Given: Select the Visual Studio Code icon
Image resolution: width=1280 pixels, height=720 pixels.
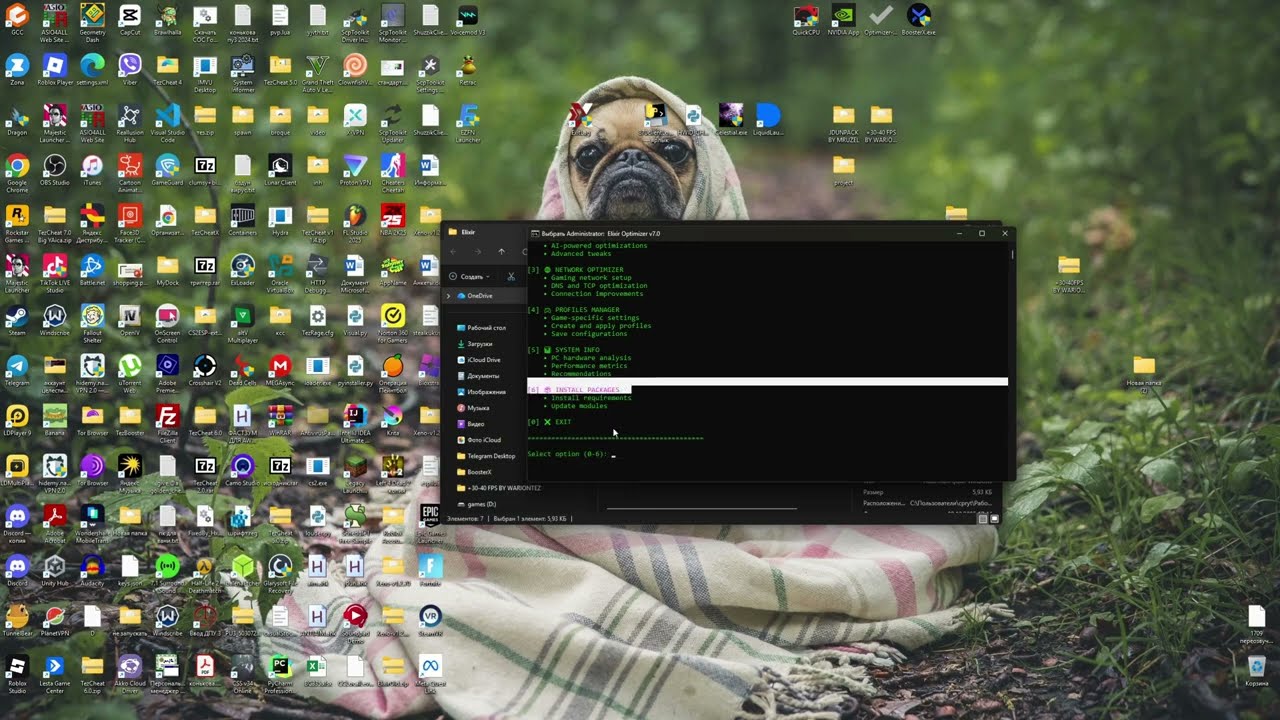Looking at the screenshot, I should tap(167, 122).
